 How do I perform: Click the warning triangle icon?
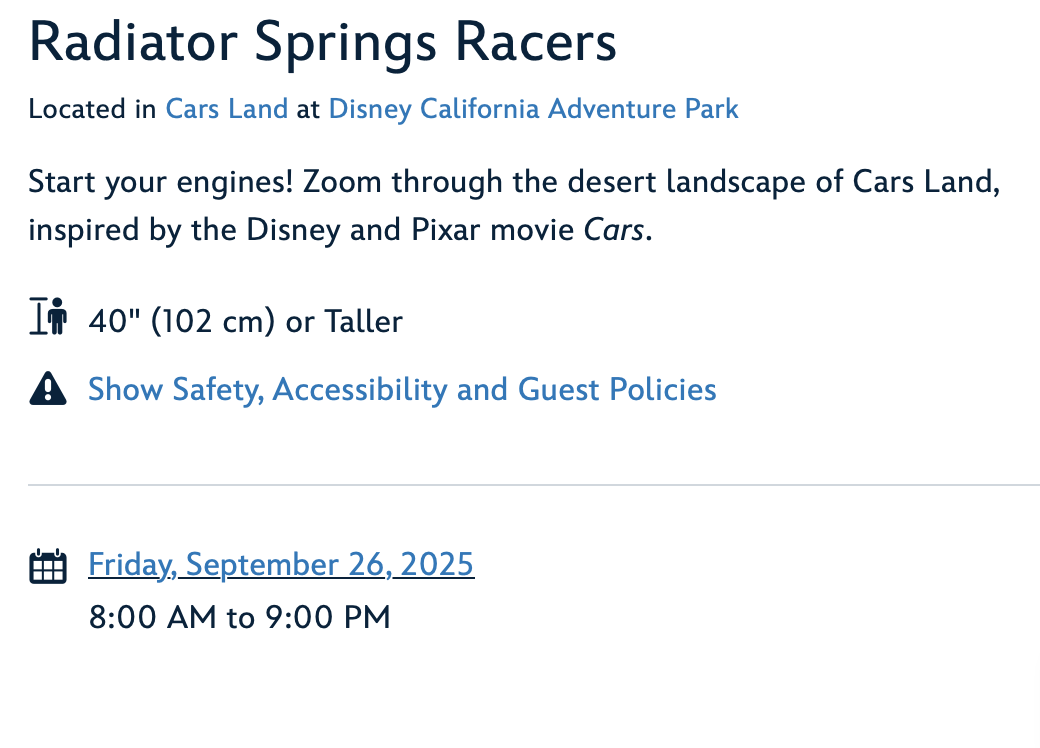coord(48,389)
